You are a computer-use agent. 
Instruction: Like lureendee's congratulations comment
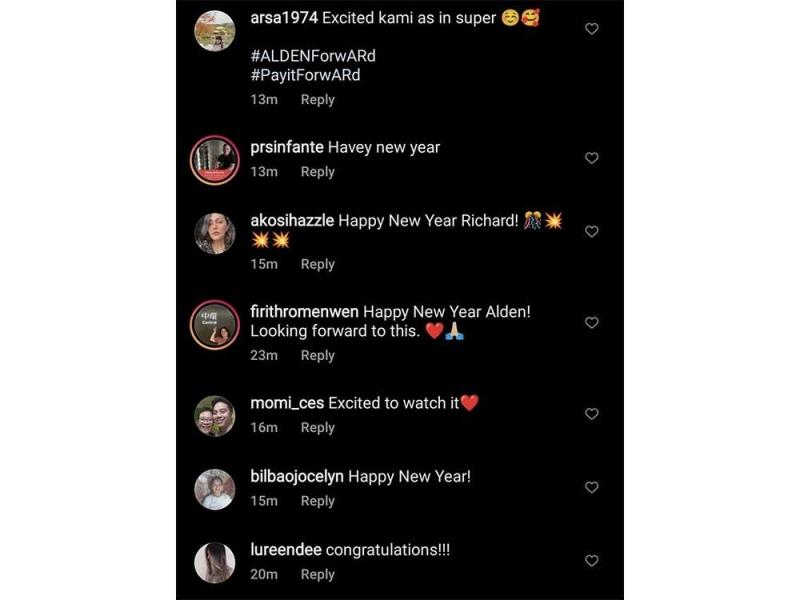tap(591, 561)
